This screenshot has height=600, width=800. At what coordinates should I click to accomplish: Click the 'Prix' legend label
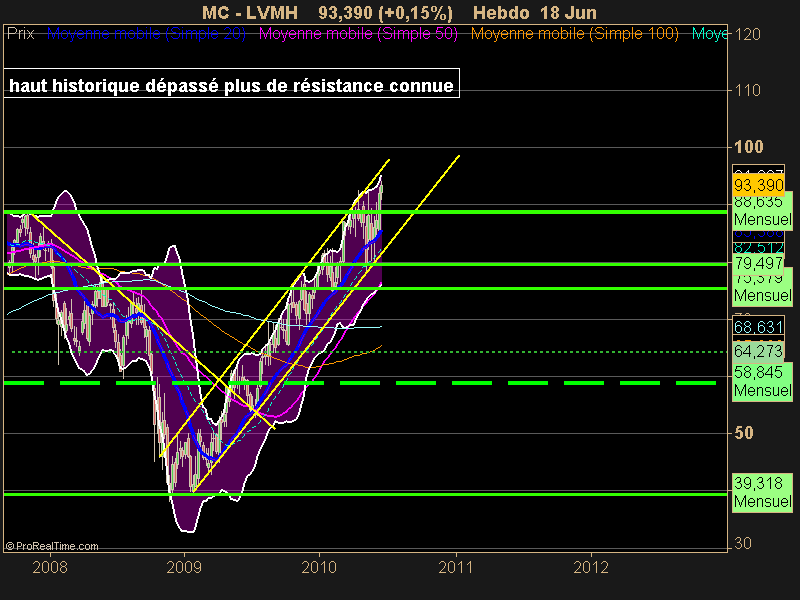20,34
